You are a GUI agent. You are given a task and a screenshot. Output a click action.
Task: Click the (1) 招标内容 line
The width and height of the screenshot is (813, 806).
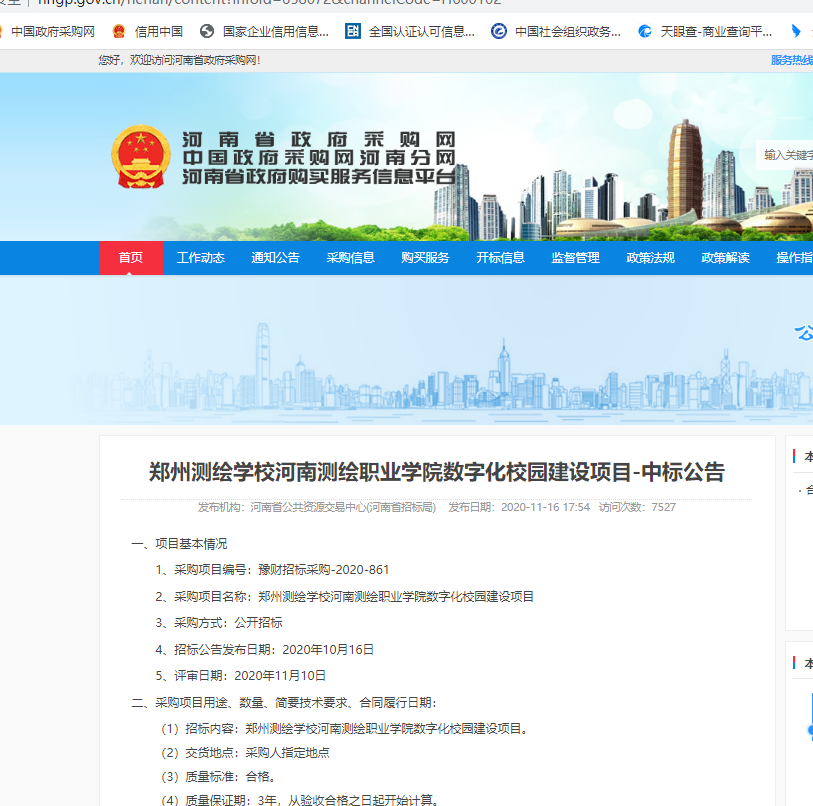(x=346, y=729)
